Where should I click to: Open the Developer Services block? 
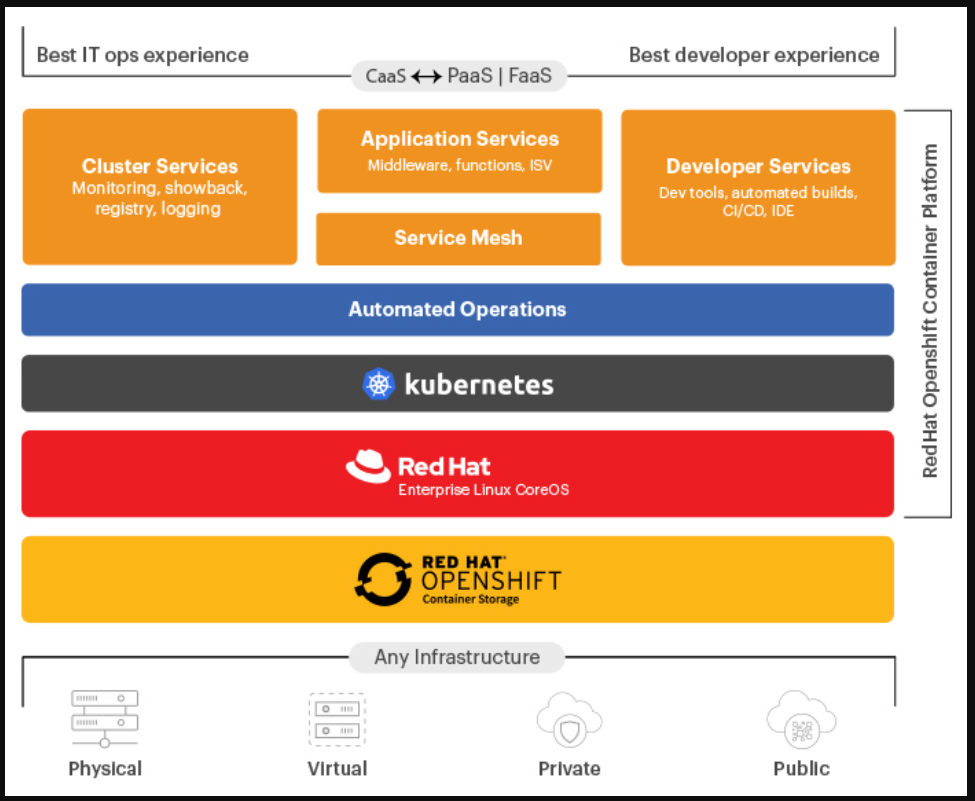coord(758,187)
